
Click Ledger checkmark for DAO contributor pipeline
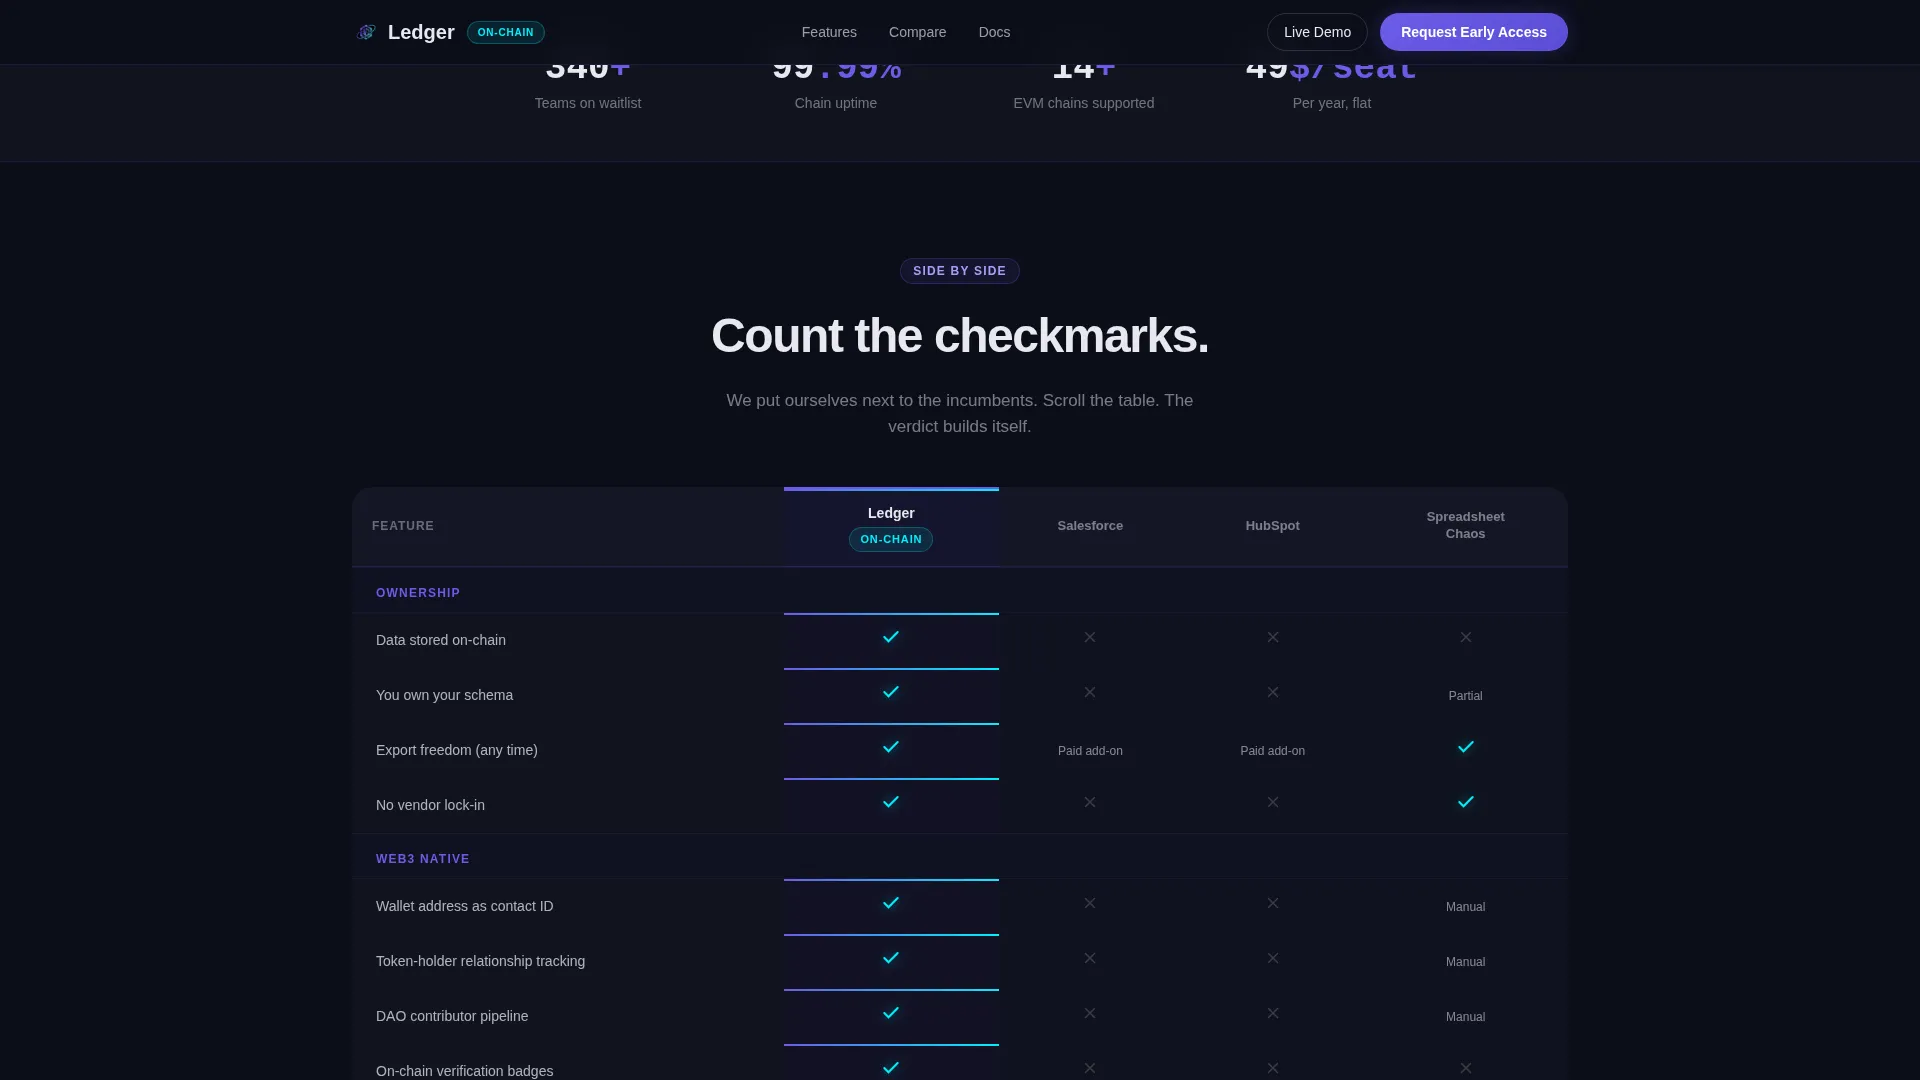tap(891, 1013)
